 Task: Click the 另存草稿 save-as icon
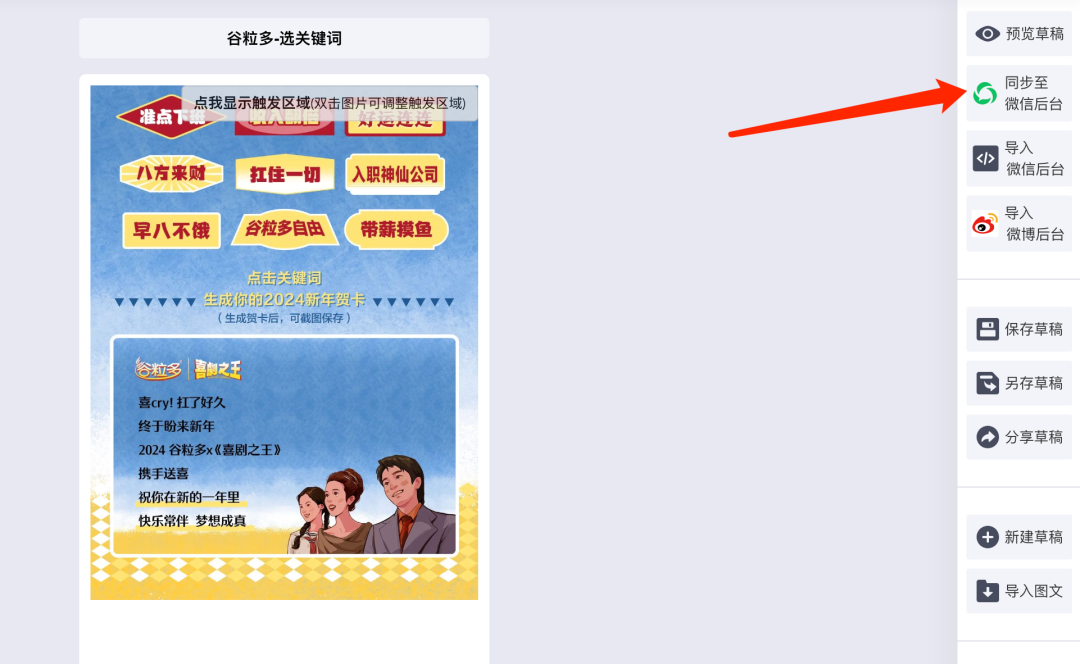tap(987, 383)
